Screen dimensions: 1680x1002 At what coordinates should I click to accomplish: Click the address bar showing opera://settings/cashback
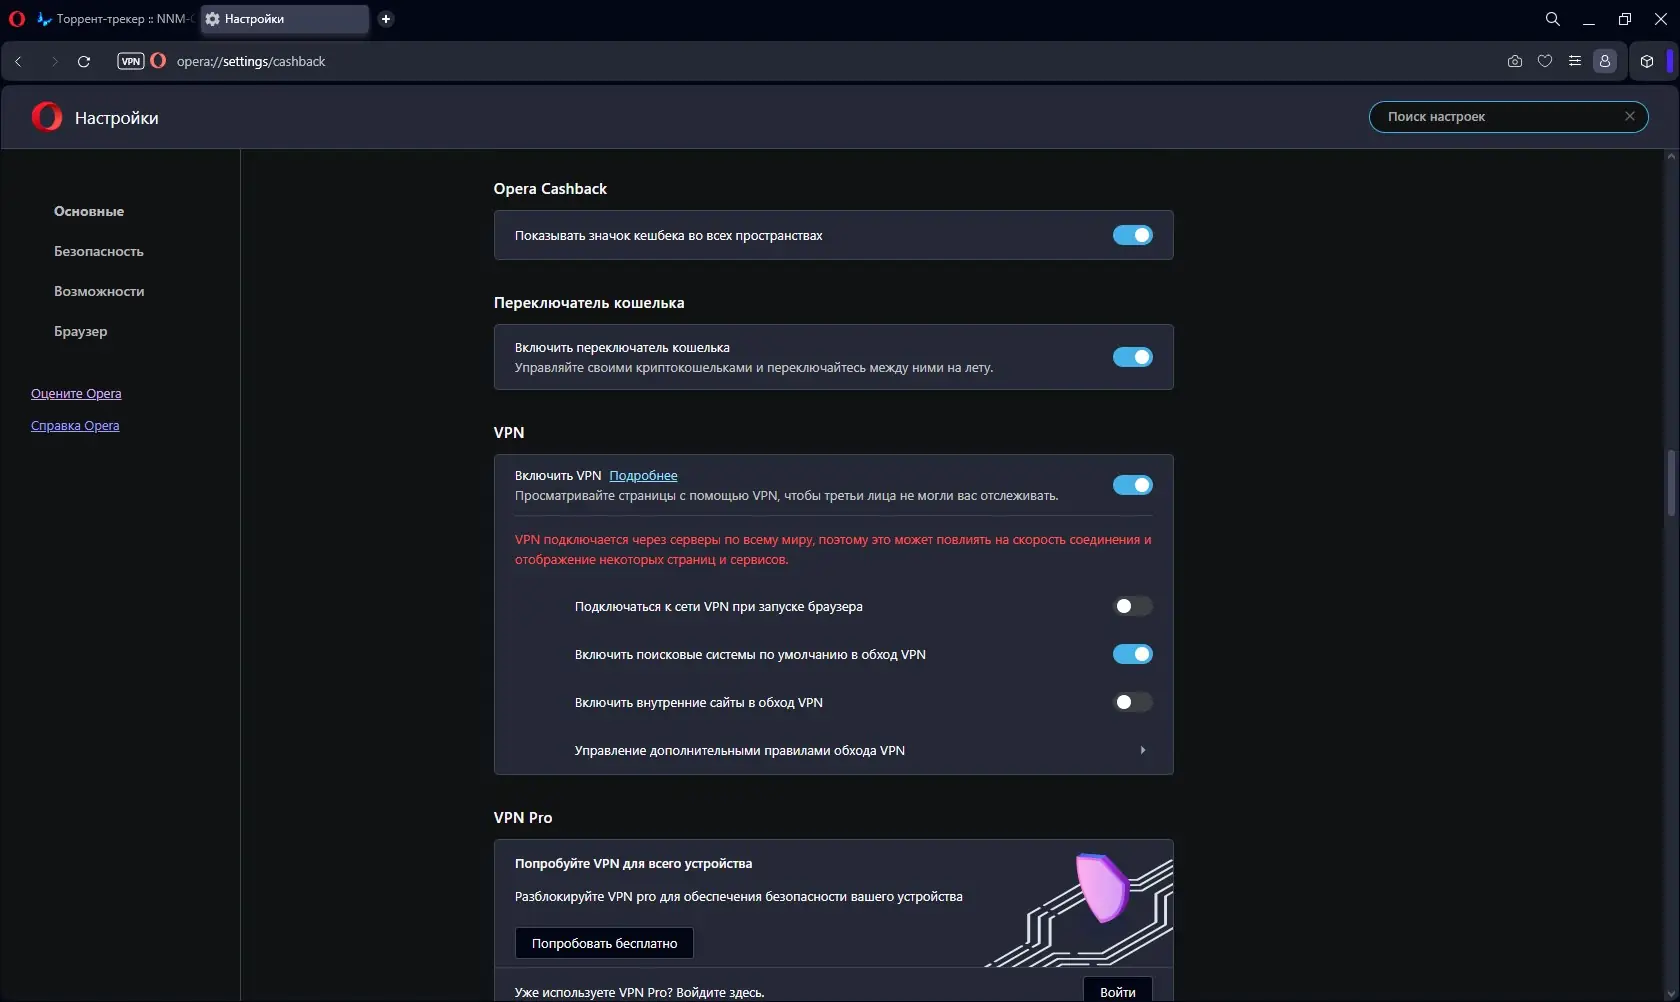click(x=251, y=61)
